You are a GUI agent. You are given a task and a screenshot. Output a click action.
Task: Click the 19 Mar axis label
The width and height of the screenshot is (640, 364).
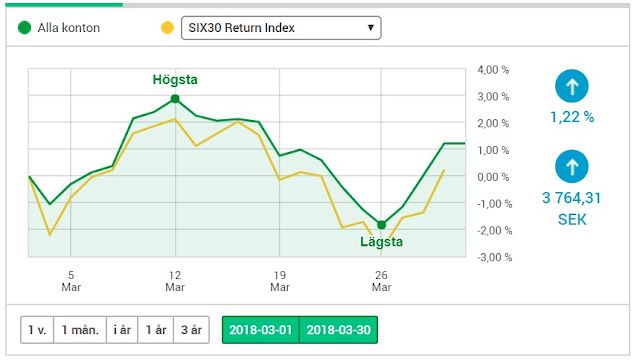[x=280, y=281]
